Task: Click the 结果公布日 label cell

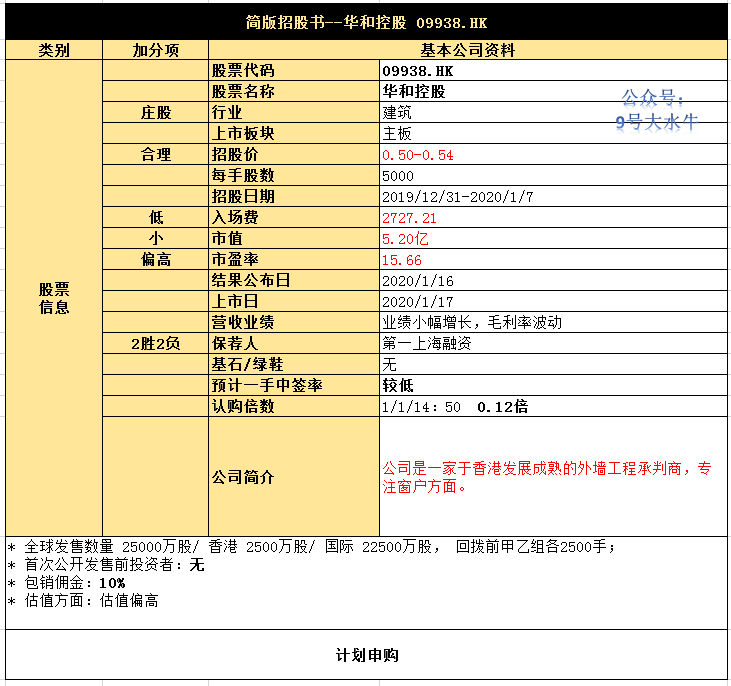Action: (x=294, y=280)
